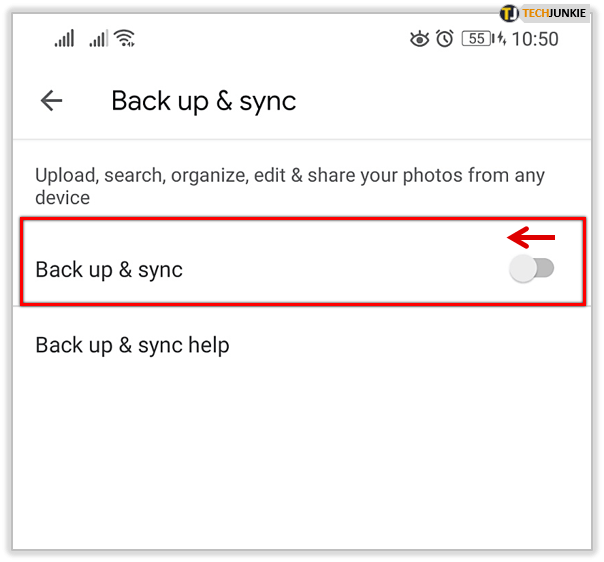Click the alarm clock status icon

tap(445, 40)
